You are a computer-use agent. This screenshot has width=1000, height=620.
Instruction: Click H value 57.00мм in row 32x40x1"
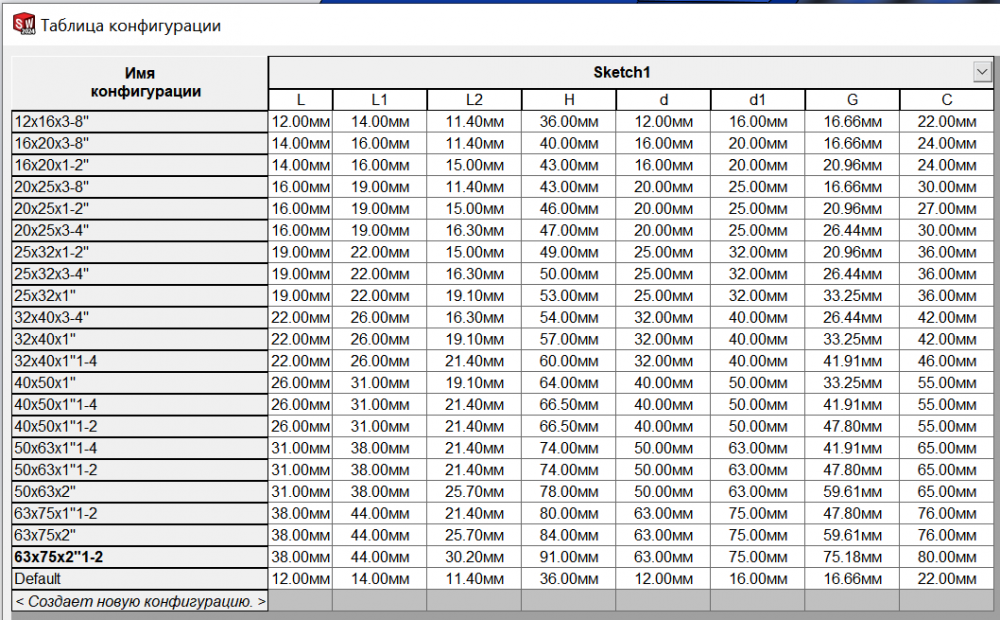(569, 339)
